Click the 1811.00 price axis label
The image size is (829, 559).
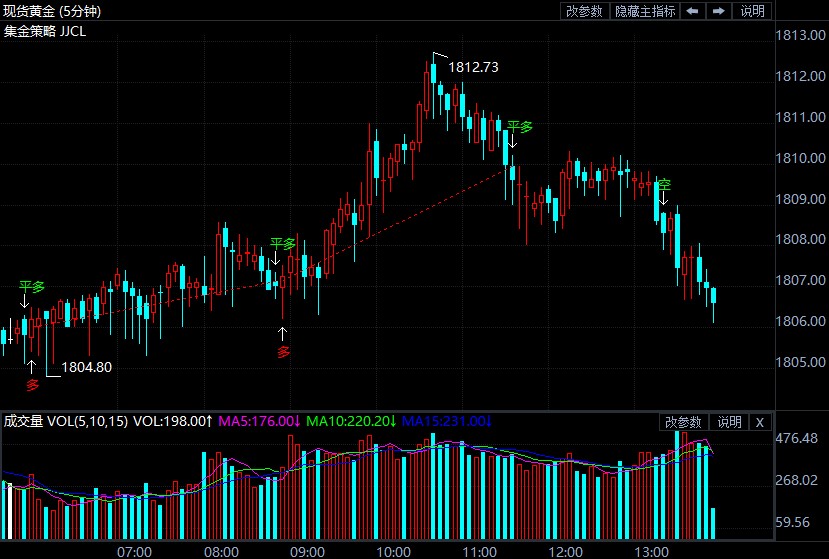pyautogui.click(x=800, y=117)
